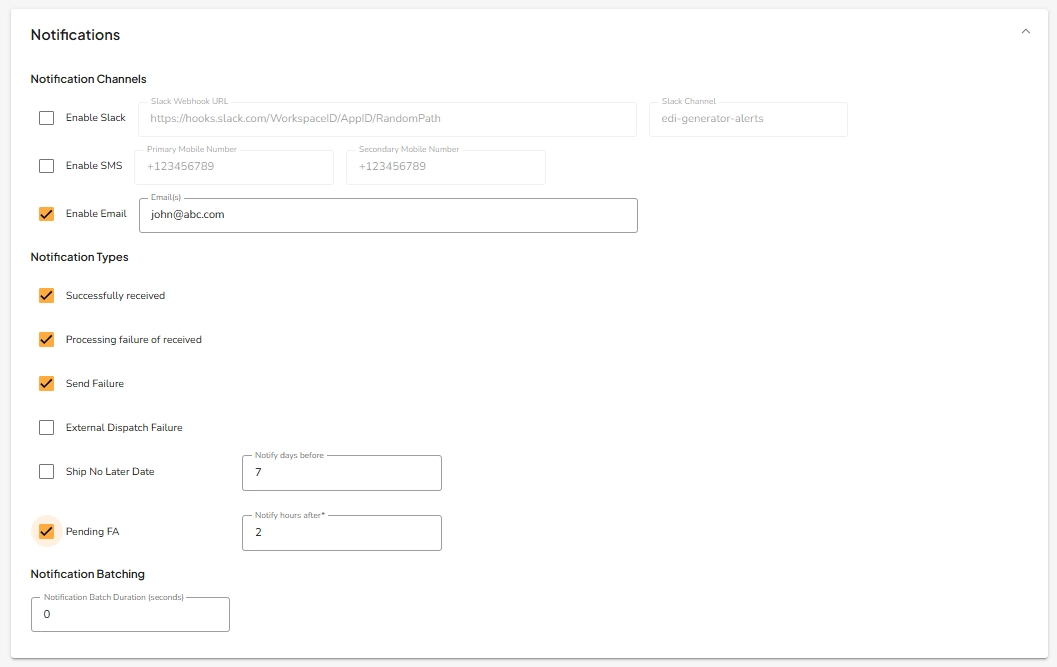
Task: Edit the Notify days before value
Action: point(341,472)
